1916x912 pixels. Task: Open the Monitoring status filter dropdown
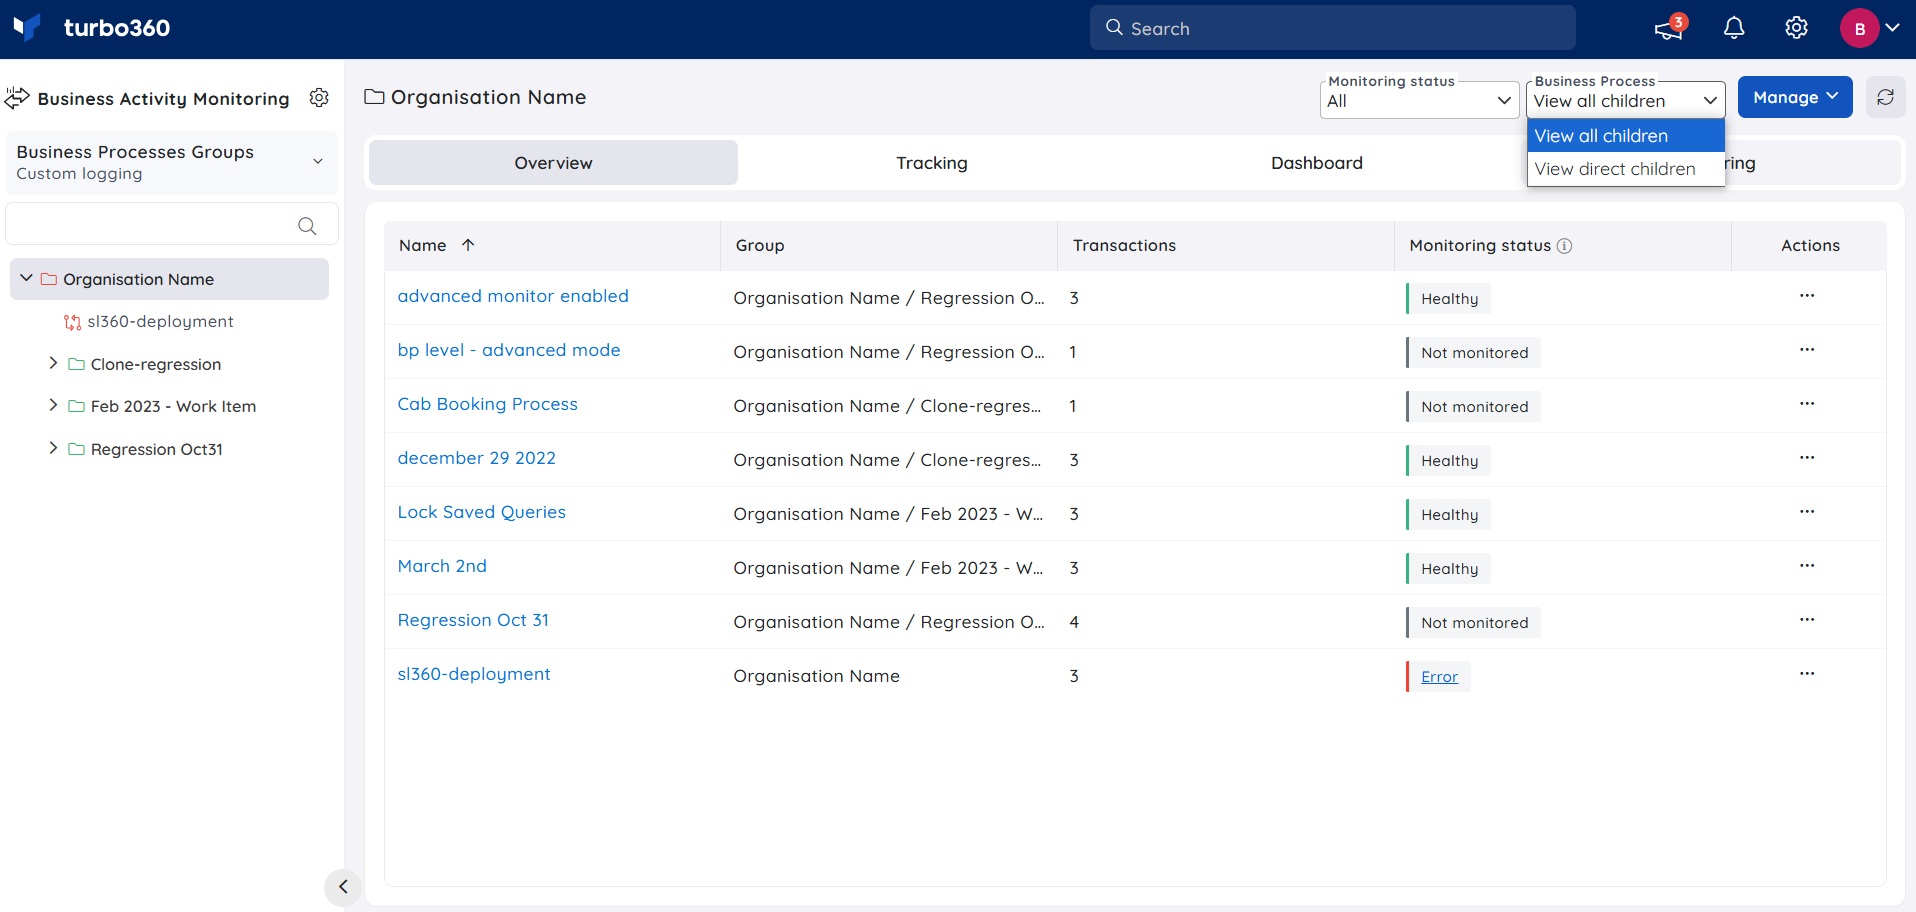pyautogui.click(x=1419, y=100)
